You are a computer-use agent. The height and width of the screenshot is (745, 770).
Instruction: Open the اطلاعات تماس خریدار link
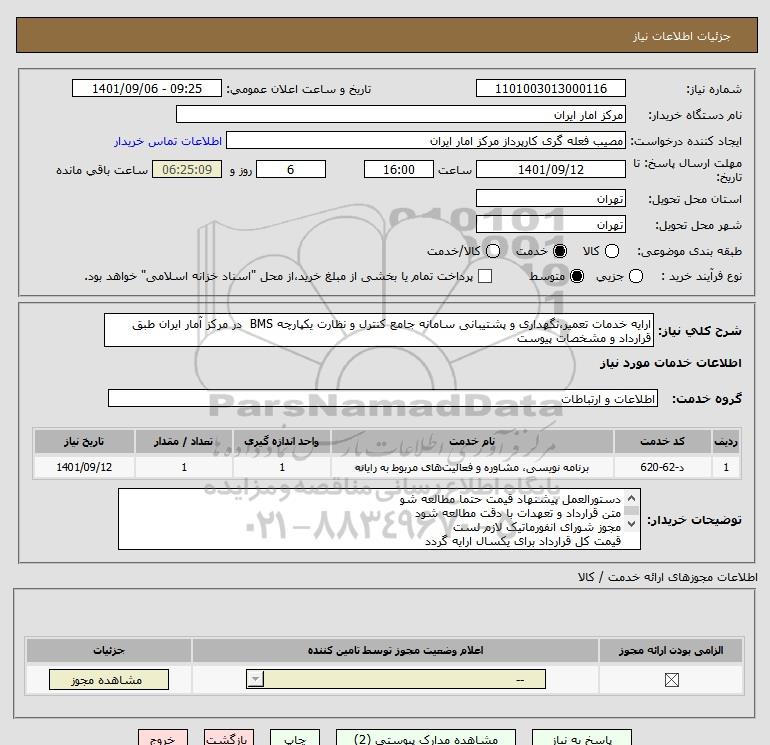point(168,141)
